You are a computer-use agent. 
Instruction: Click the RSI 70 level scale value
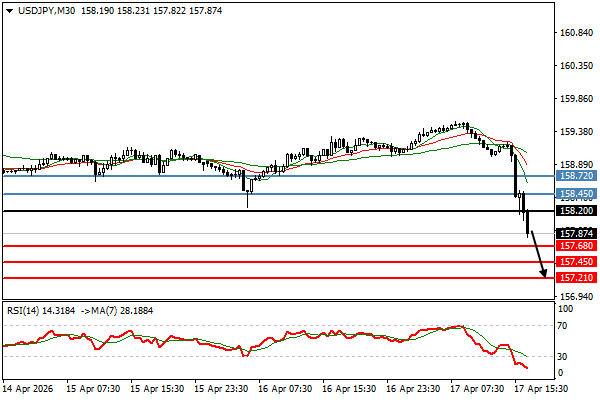pyautogui.click(x=564, y=326)
